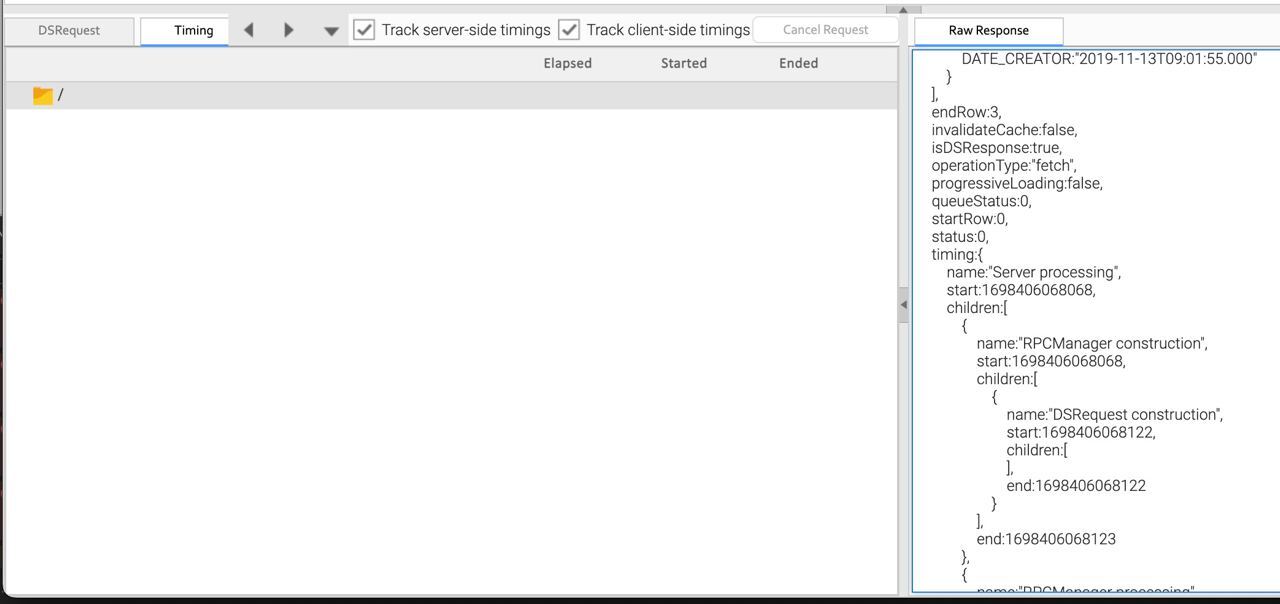Click the tab scroll right arrow
Viewport: 1280px width, 604px height.
(289, 30)
